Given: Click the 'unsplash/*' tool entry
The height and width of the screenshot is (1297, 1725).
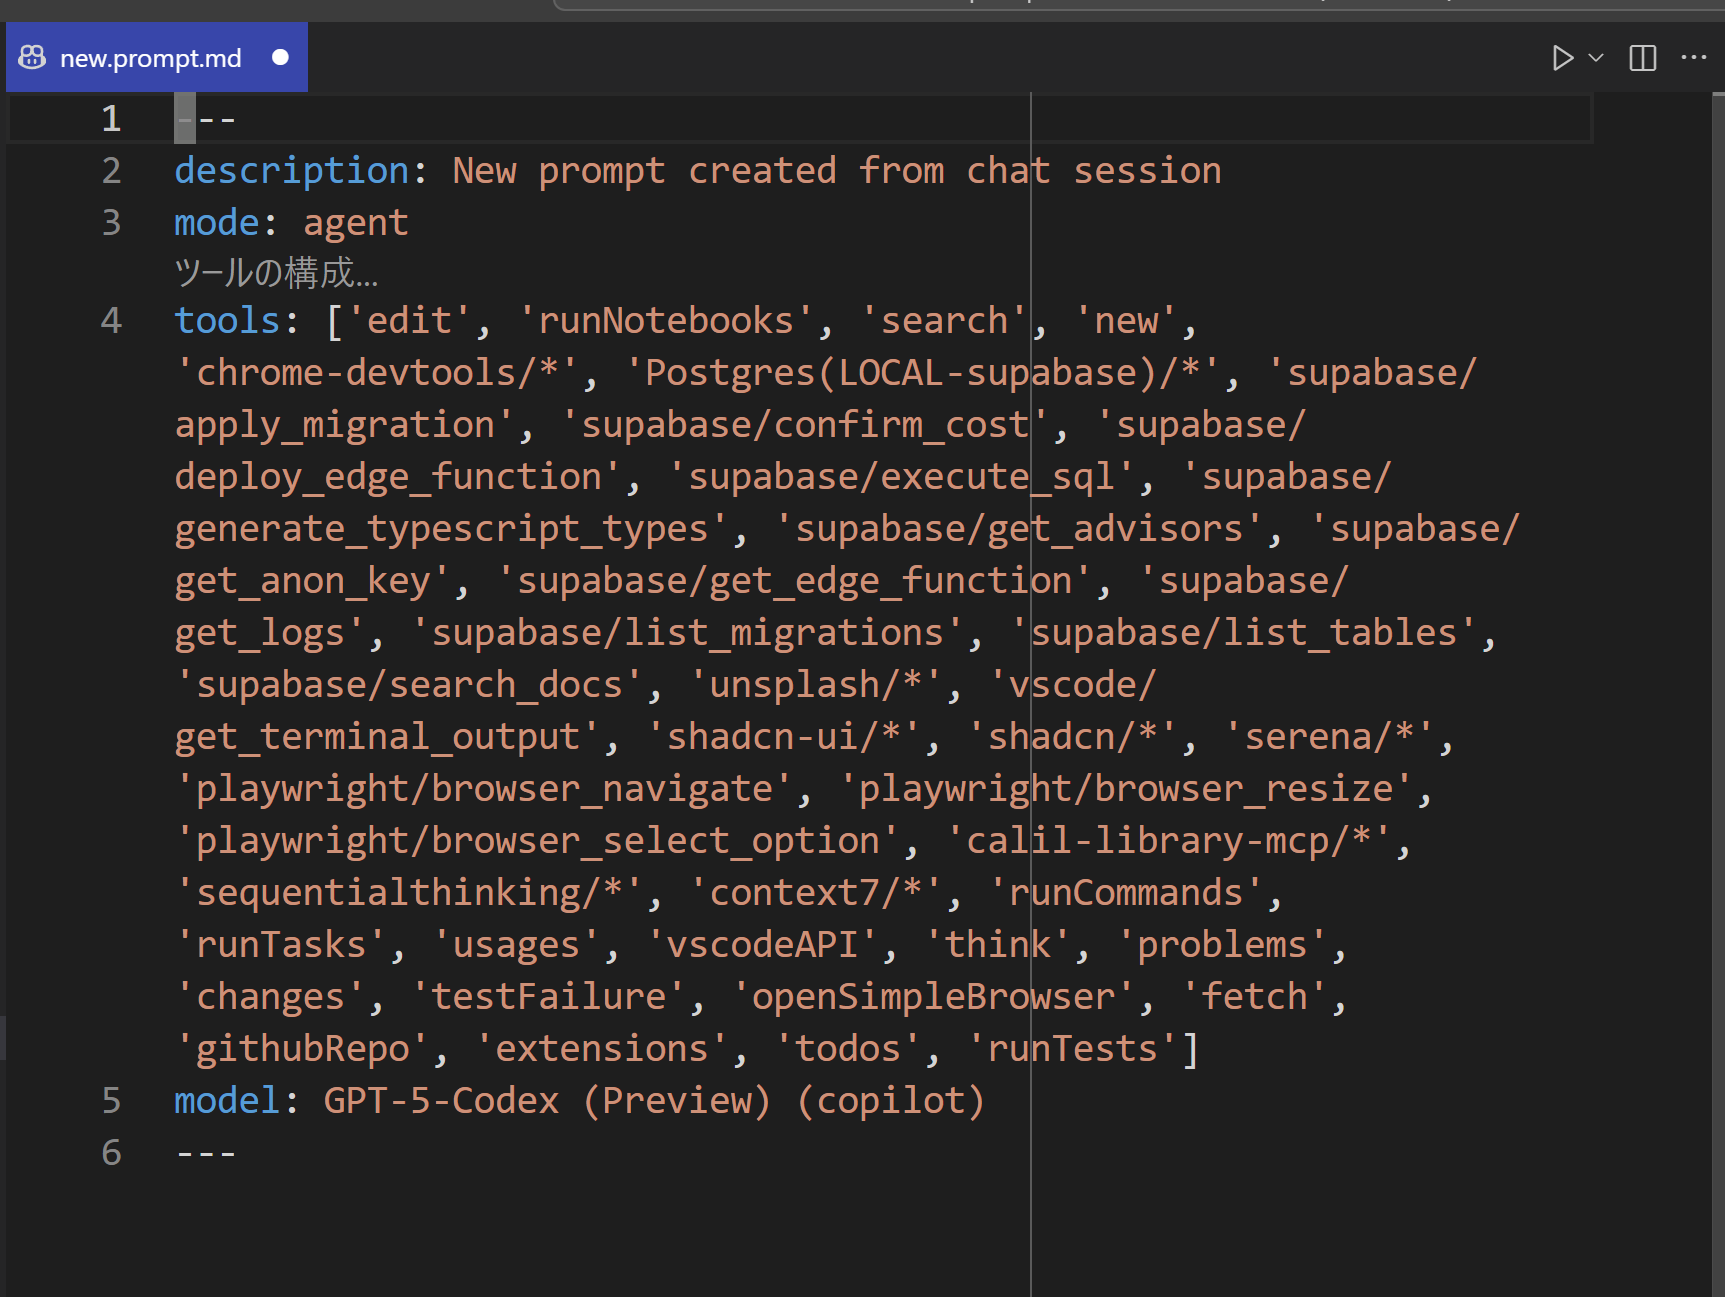Looking at the screenshot, I should pos(816,685).
